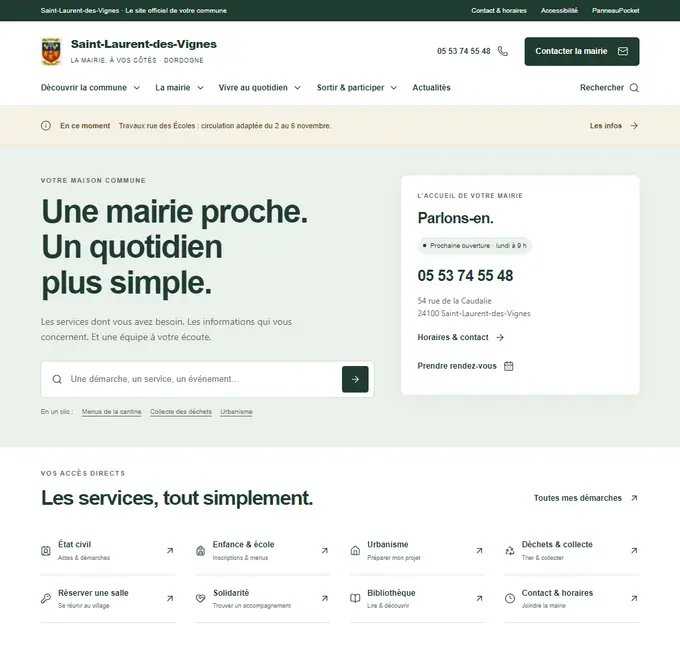Click the Enfance & école backpack icon

pyautogui.click(x=200, y=551)
